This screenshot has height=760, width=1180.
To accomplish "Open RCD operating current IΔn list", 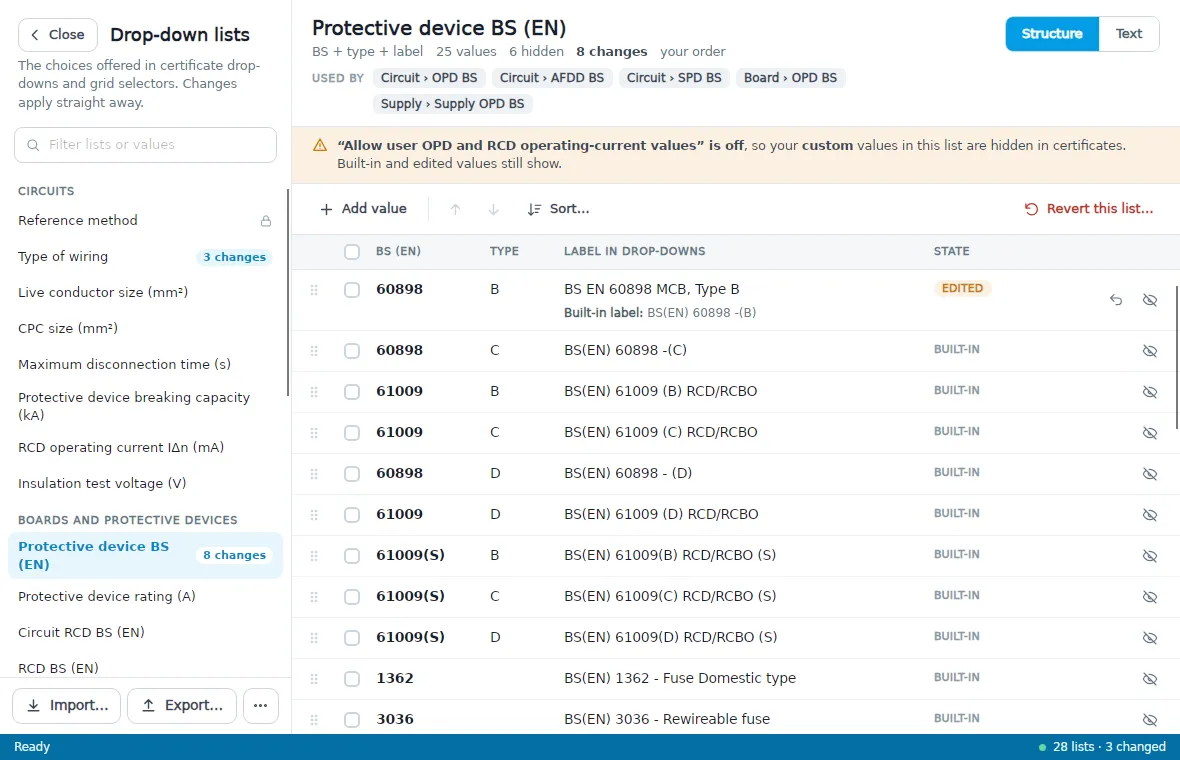I will [145, 448].
